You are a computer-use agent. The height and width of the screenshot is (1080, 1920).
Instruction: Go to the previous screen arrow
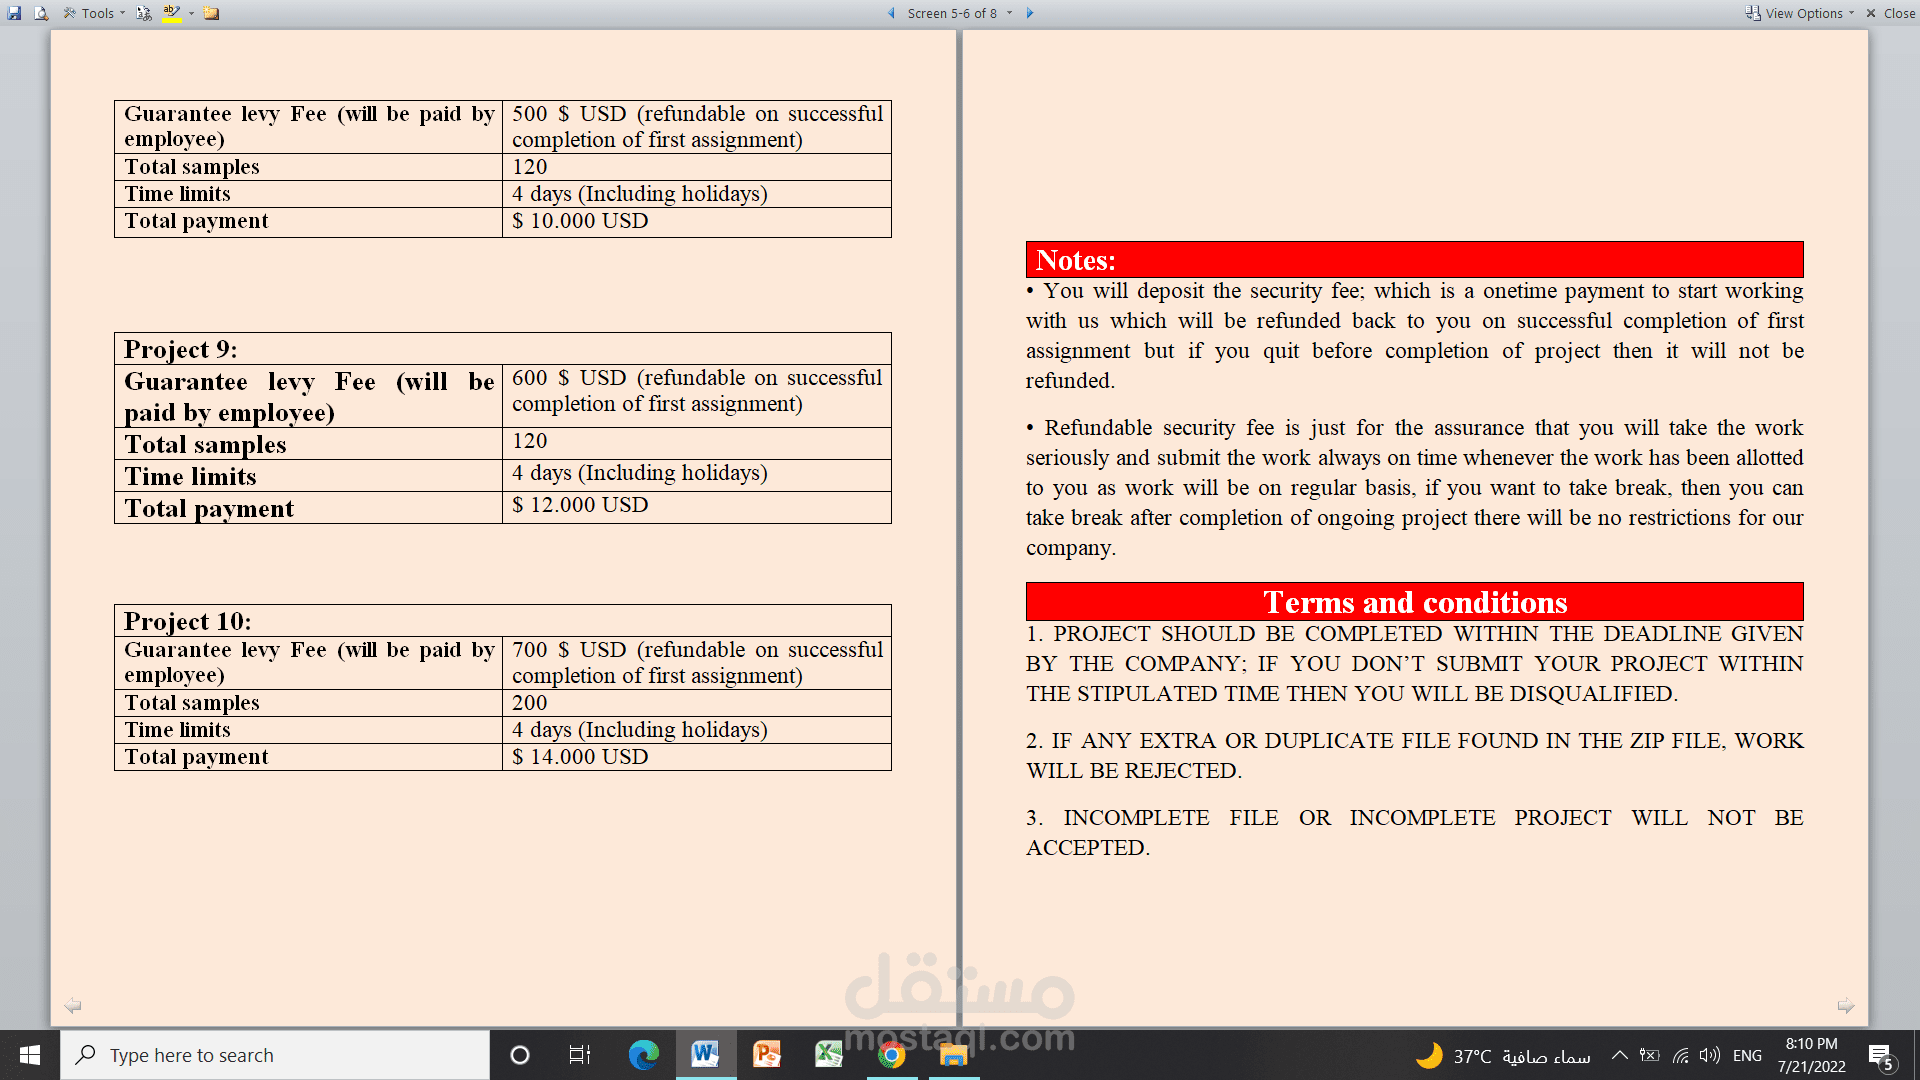click(x=891, y=13)
